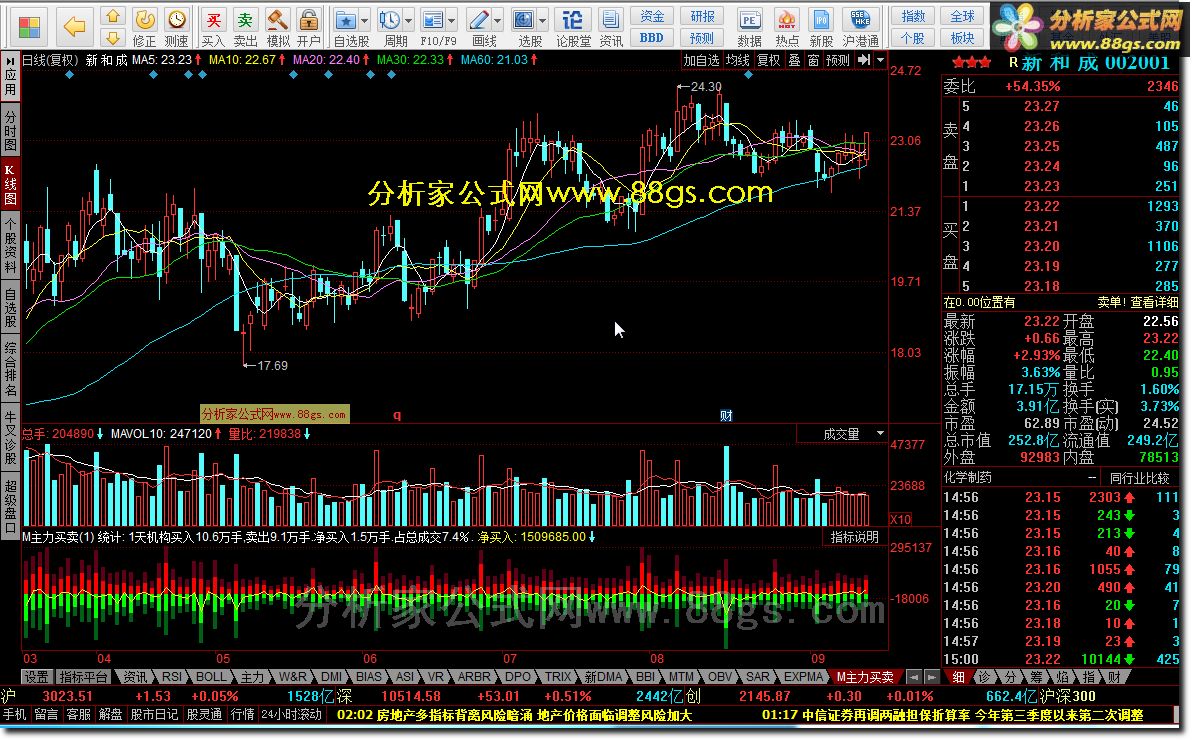Click the small up arrow toolbar icon

pyautogui.click(x=113, y=16)
